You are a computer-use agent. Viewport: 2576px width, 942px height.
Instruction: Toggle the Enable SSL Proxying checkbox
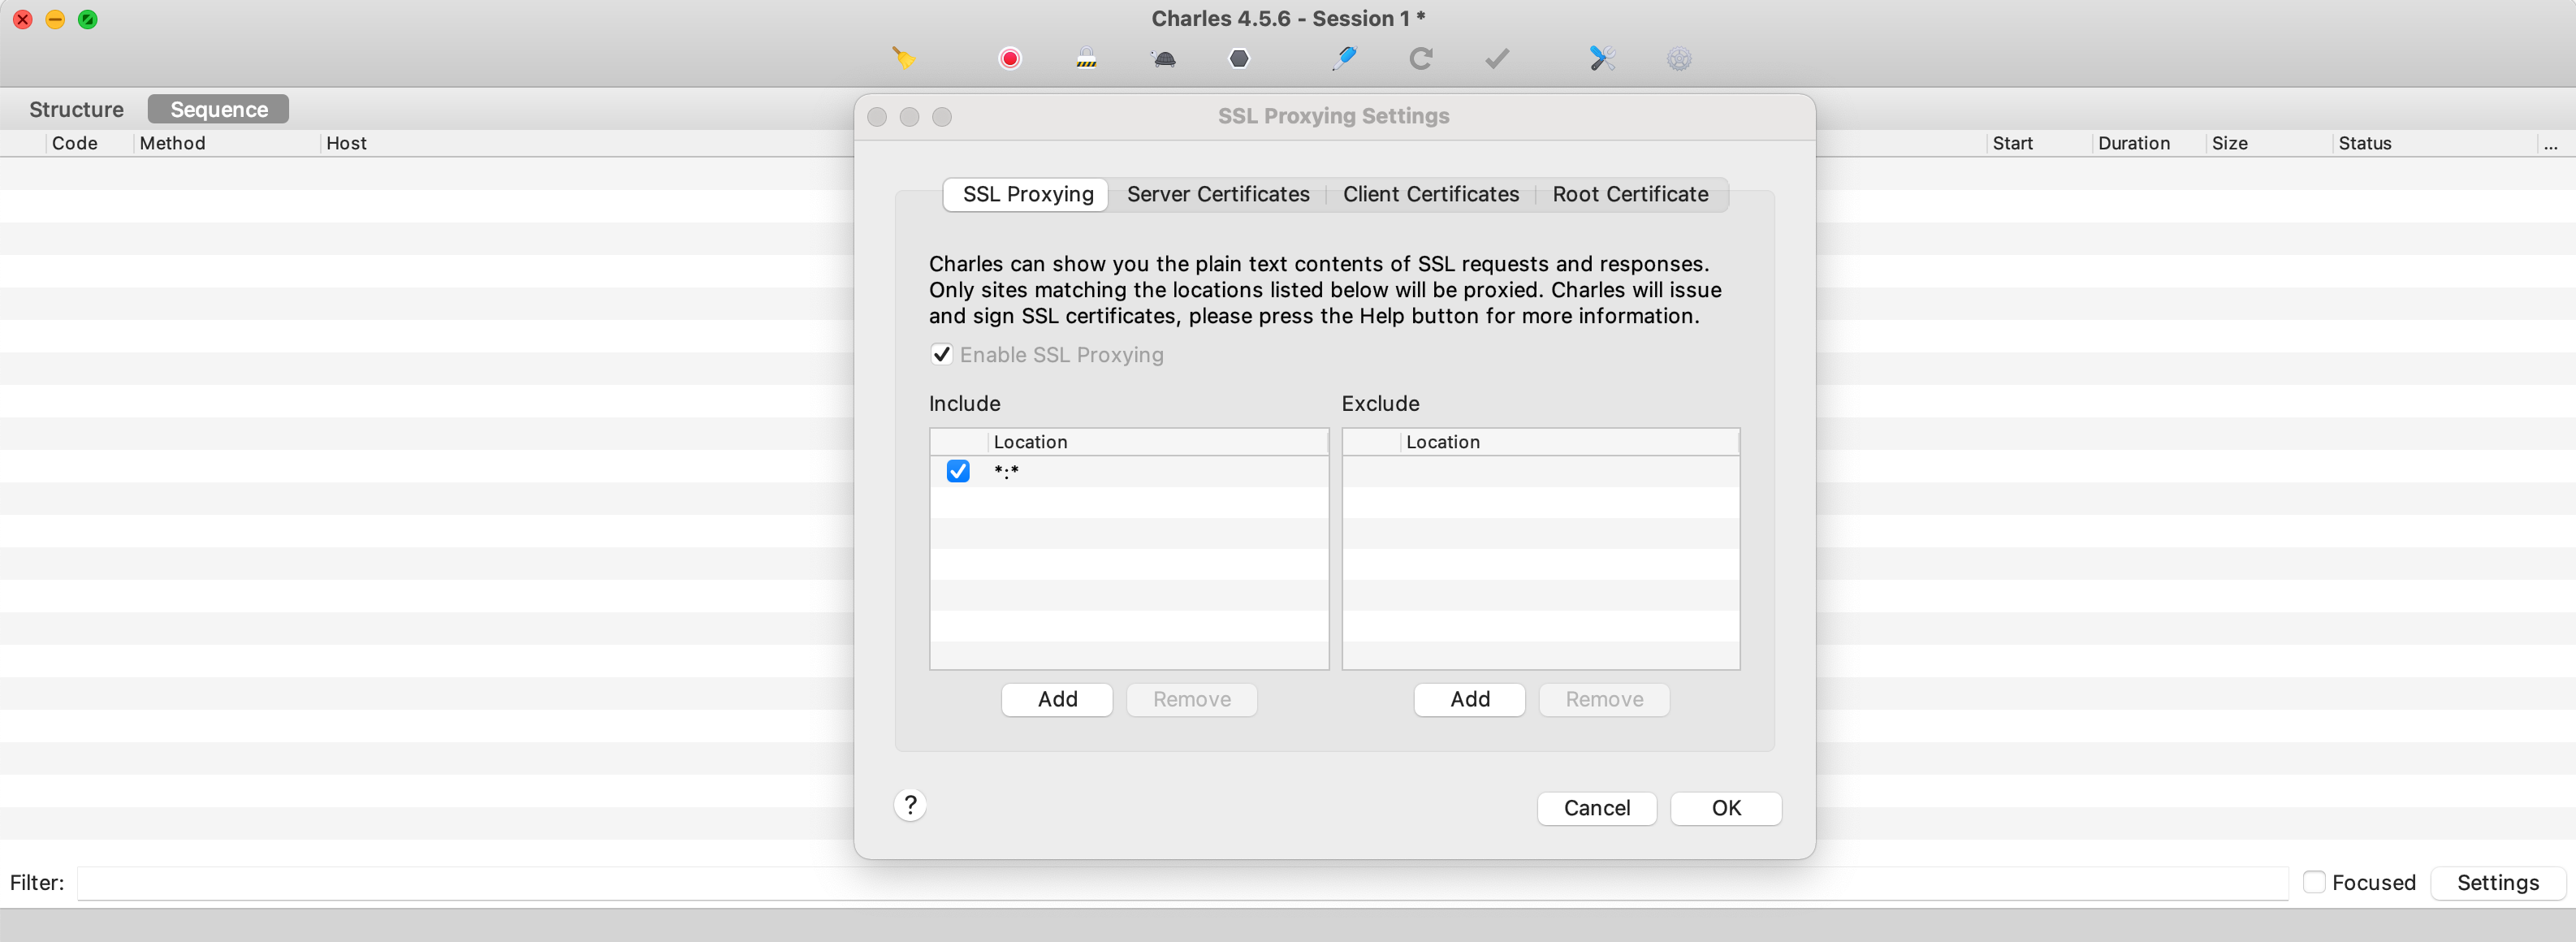[941, 354]
